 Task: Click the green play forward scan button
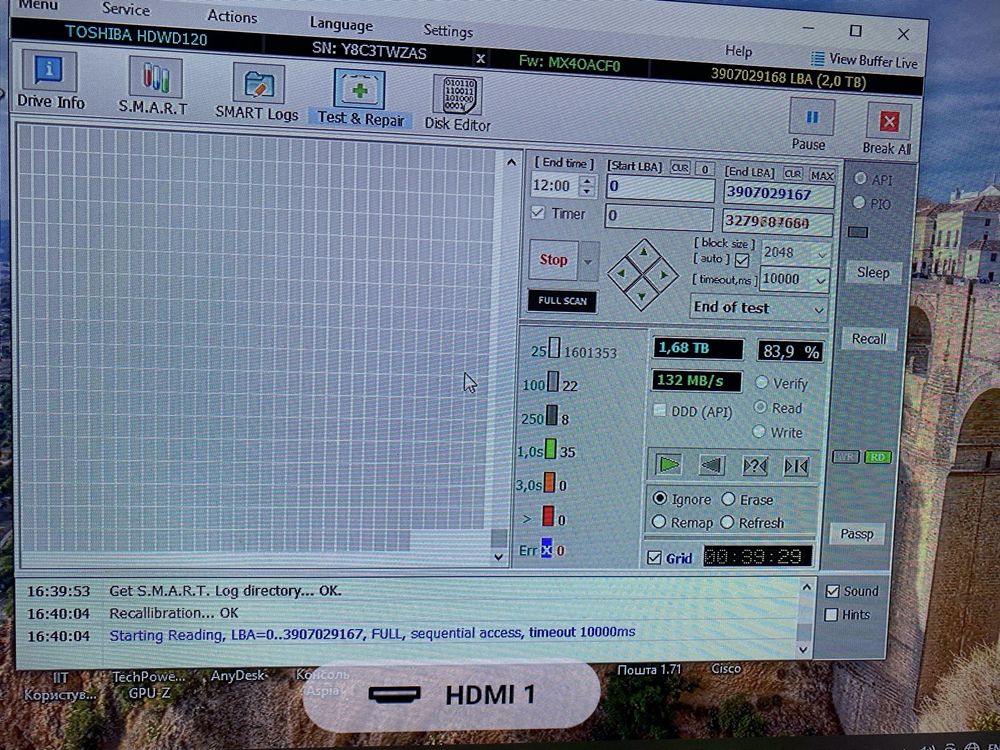[668, 465]
